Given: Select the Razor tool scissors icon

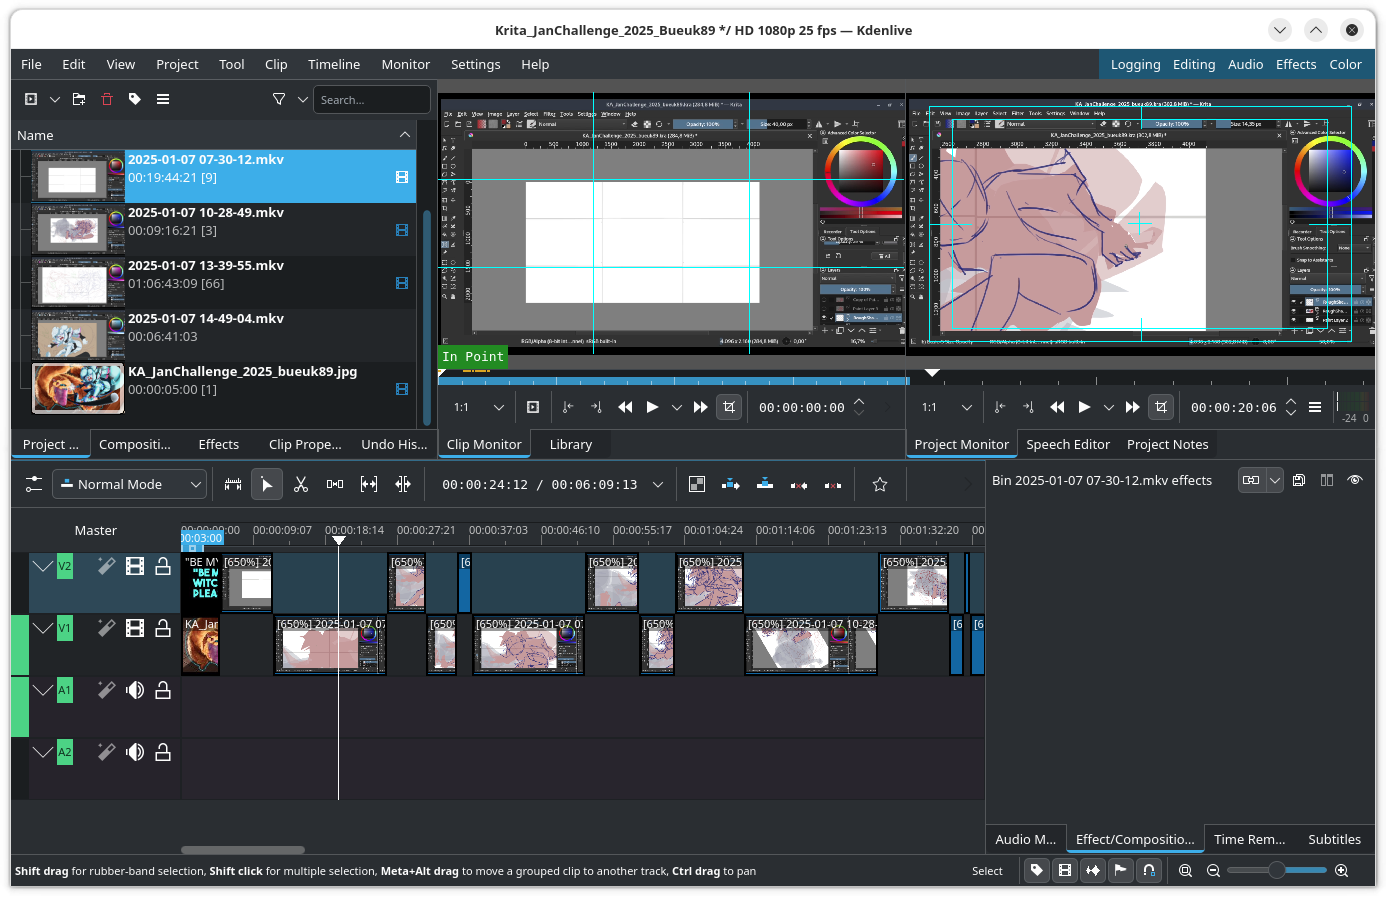Looking at the screenshot, I should coord(300,484).
